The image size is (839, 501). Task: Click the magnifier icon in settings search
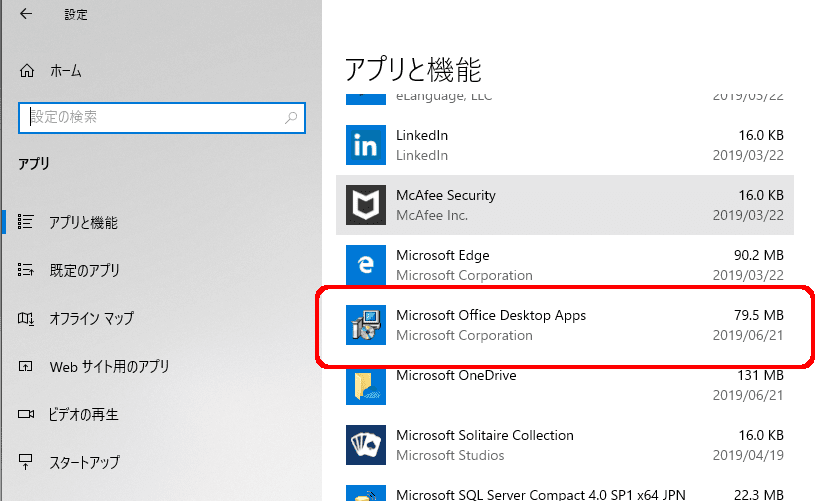291,117
